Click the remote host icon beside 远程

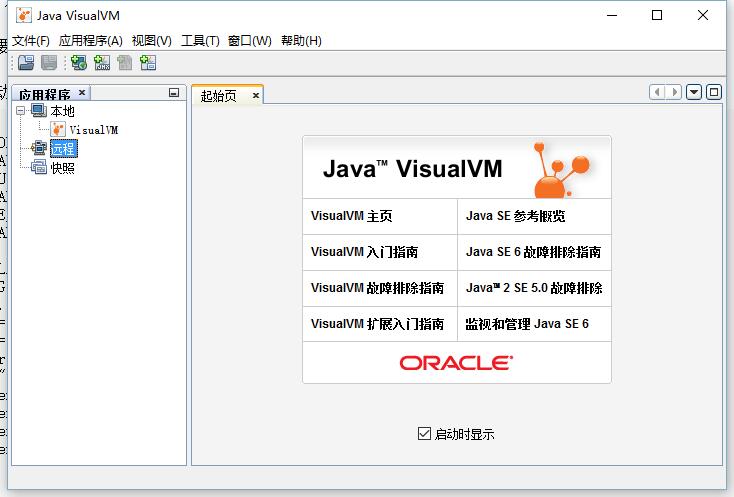[x=39, y=148]
